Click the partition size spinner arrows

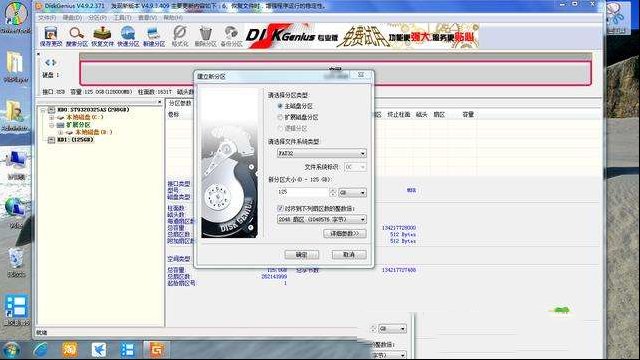tap(333, 192)
